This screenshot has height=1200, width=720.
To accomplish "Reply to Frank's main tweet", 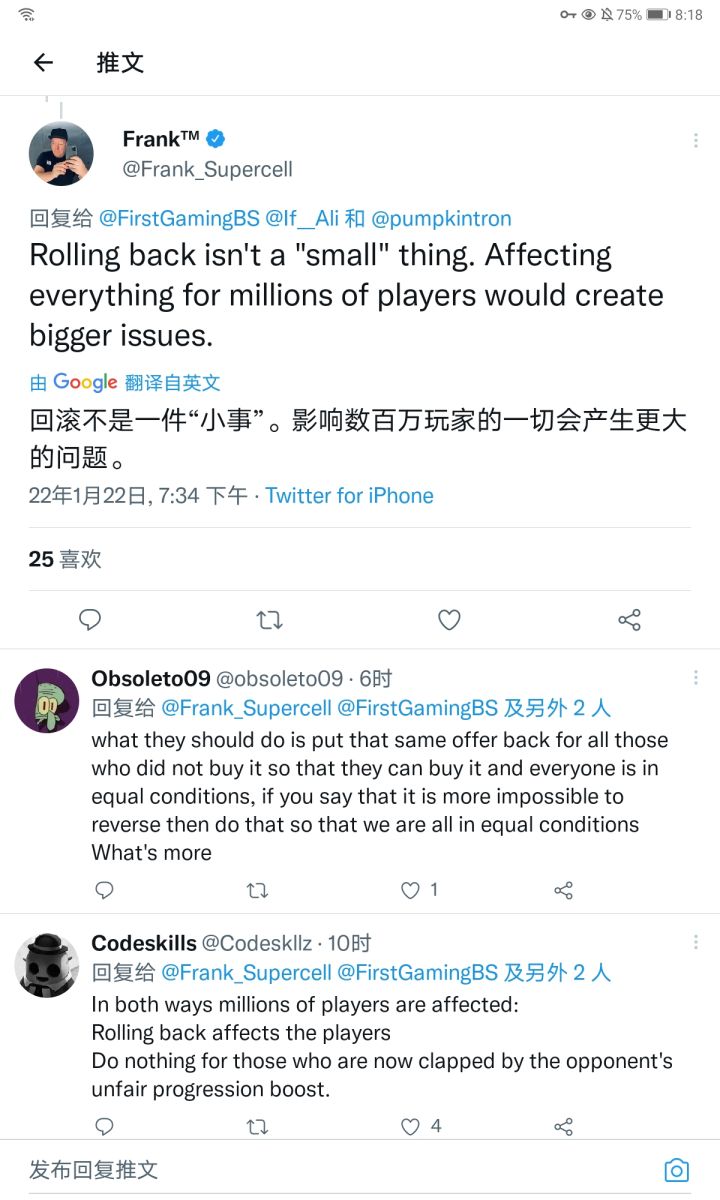I will tap(90, 620).
